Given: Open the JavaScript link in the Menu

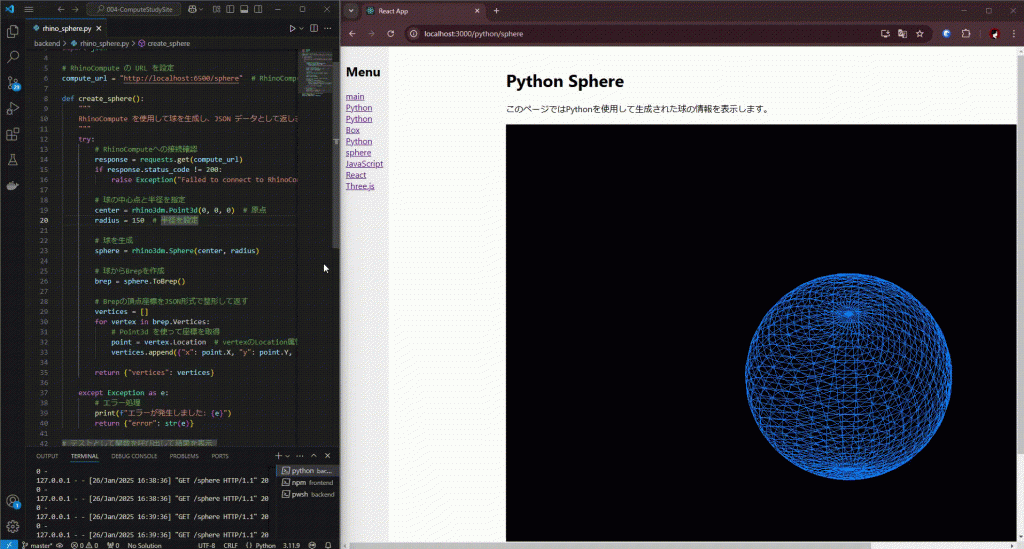Looking at the screenshot, I should coord(364,164).
